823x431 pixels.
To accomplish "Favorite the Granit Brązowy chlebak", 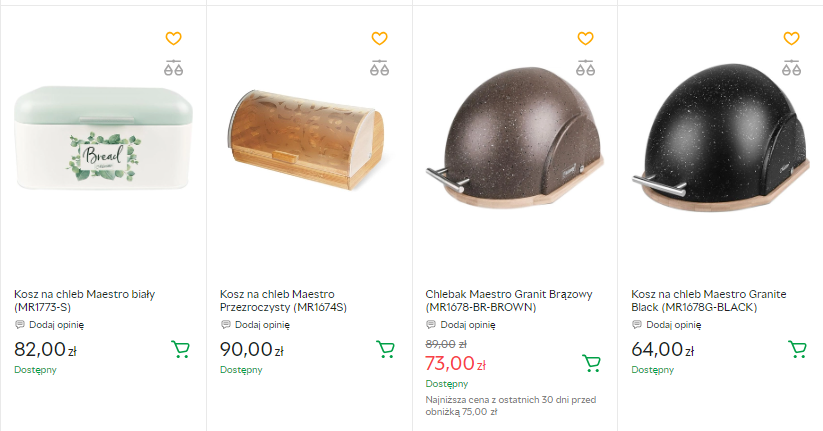I will pos(585,39).
